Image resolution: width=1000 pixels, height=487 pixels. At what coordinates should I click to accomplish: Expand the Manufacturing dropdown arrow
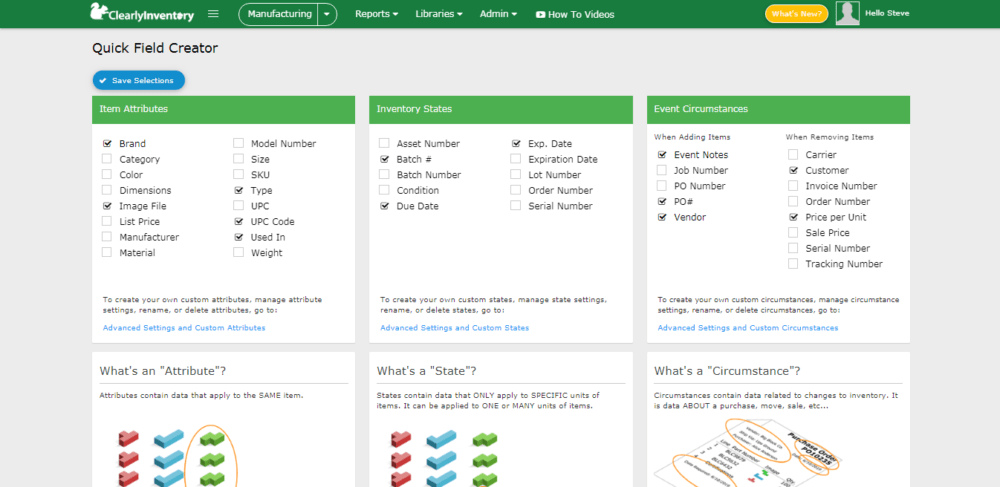[x=327, y=13]
